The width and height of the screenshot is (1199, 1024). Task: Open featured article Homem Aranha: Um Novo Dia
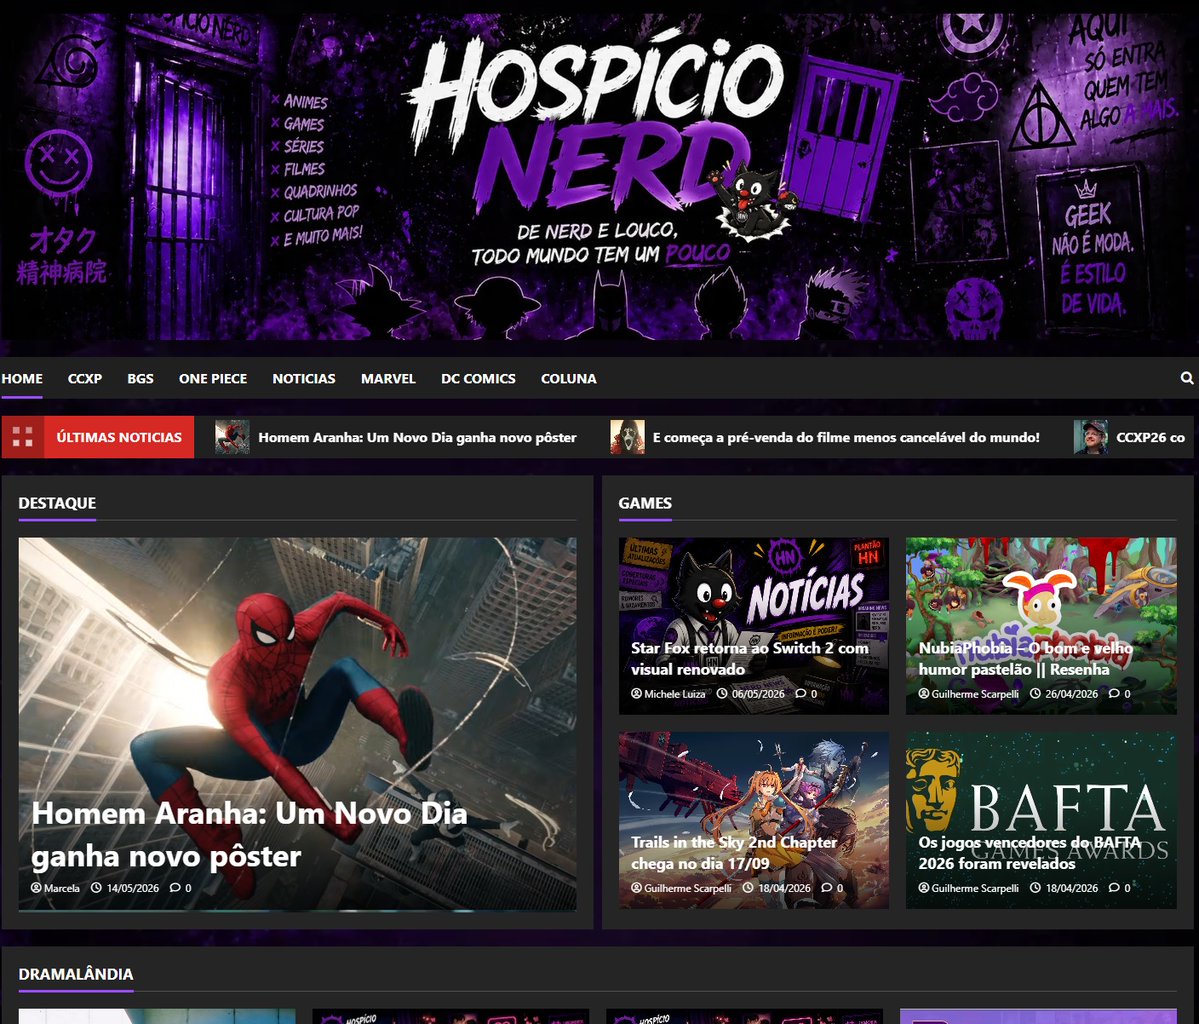249,834
